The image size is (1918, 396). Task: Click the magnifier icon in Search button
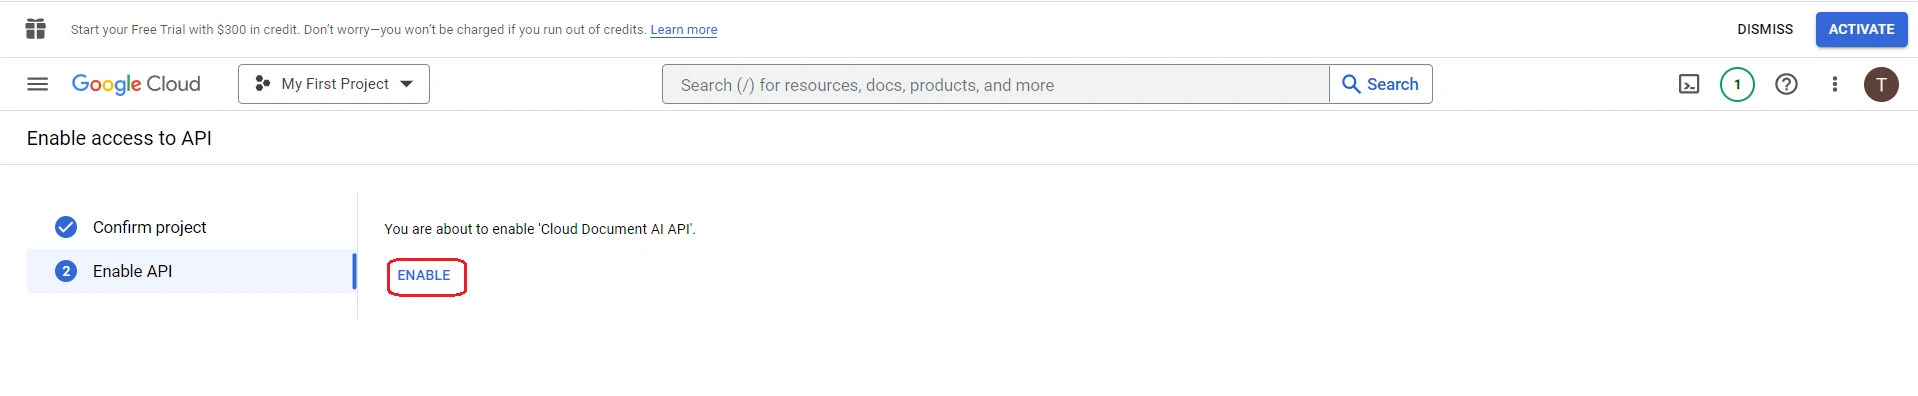pos(1351,84)
